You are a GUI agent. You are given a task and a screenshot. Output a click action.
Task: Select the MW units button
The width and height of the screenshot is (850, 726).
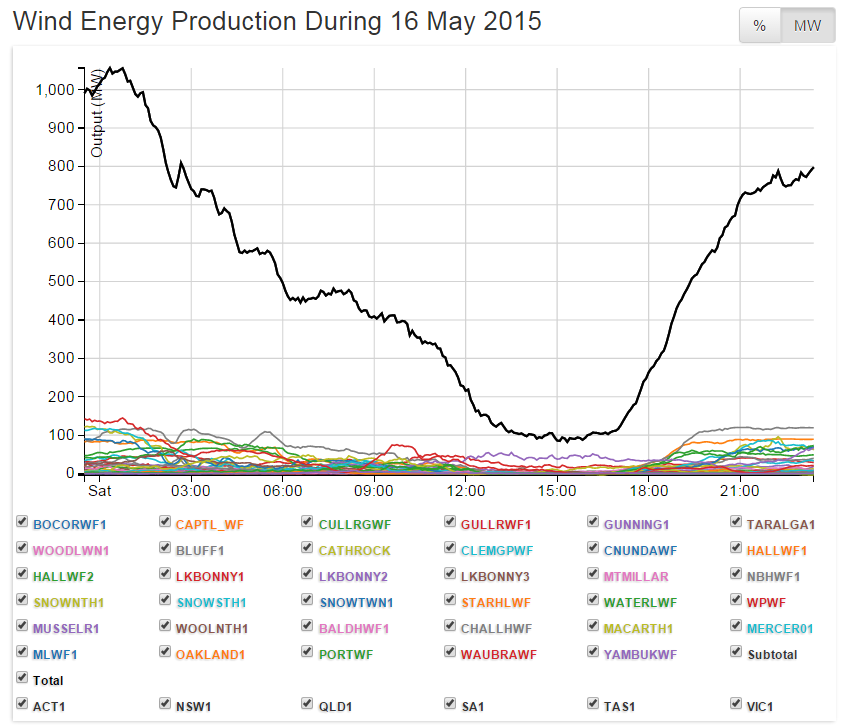(x=807, y=26)
